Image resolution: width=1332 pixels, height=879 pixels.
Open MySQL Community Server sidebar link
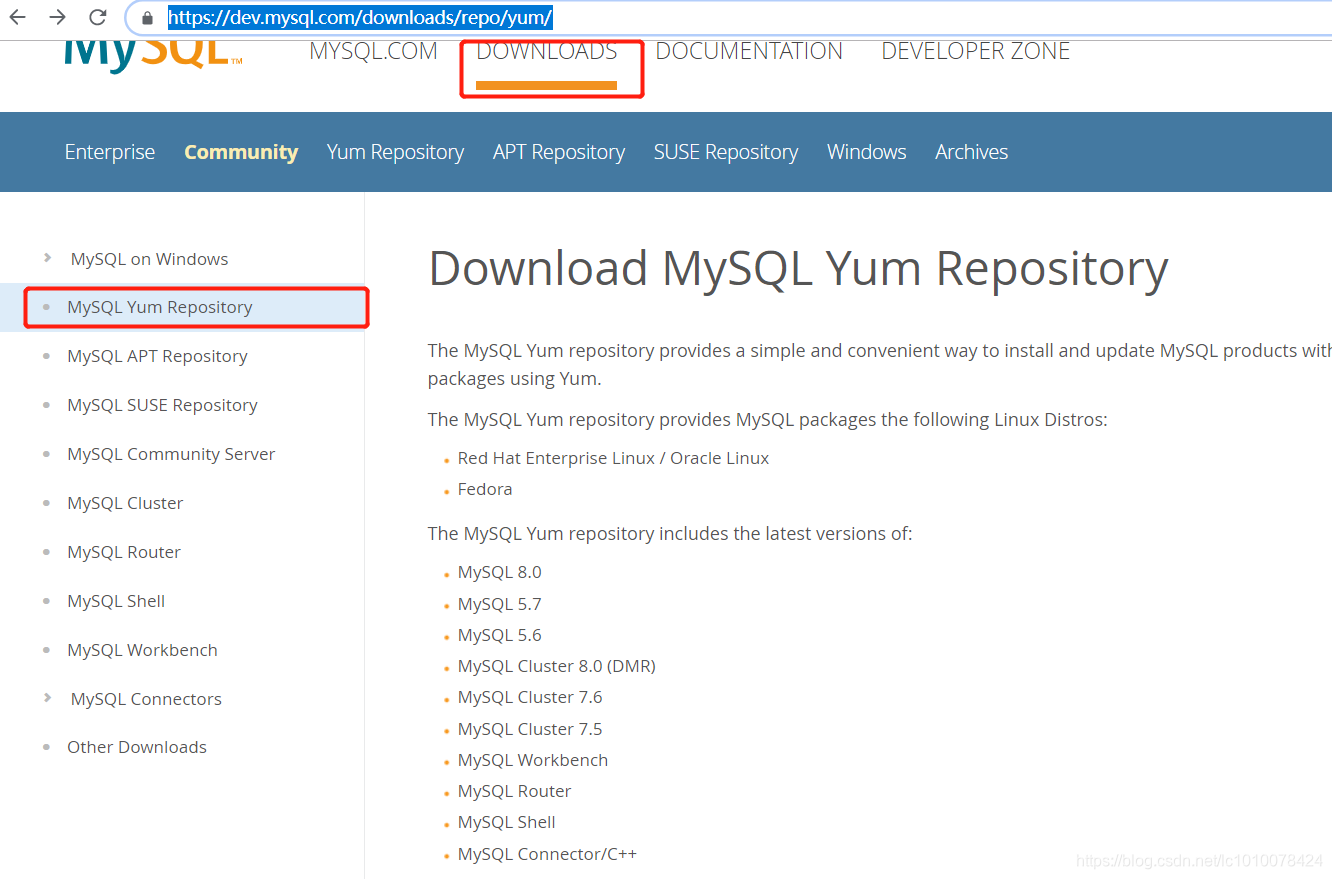pyautogui.click(x=171, y=454)
